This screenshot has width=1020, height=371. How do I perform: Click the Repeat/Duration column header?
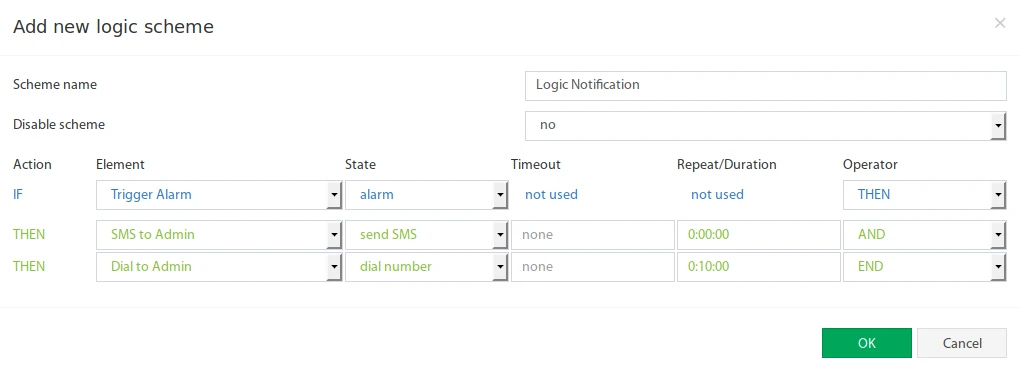pos(727,165)
